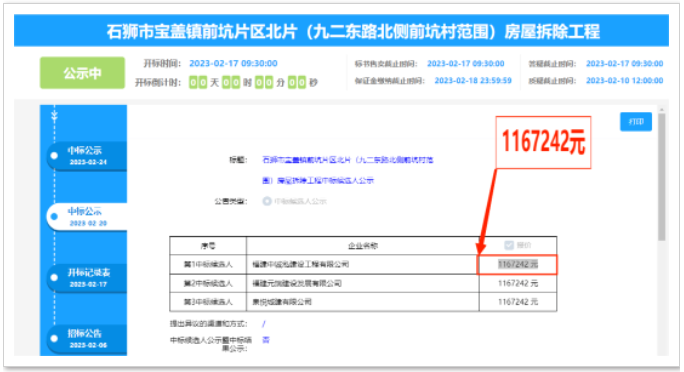
Task: Click the 开标时间 value 2023-02-17 09:30:00
Action: click(233, 64)
